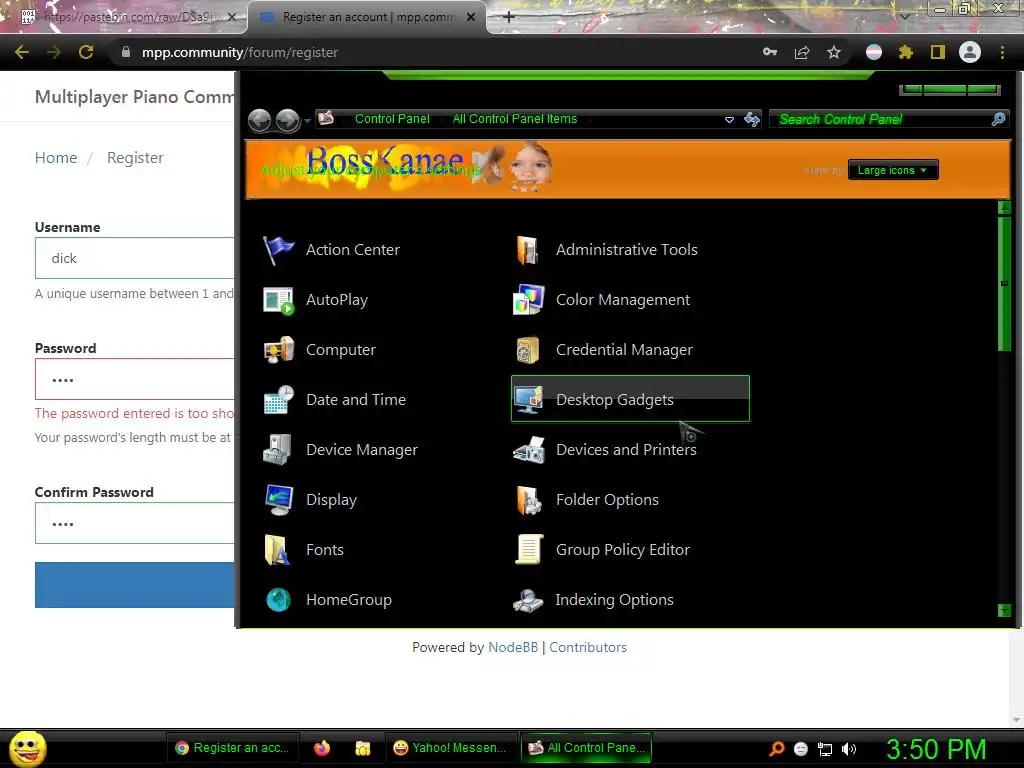Launch Firefox from the taskbar
The image size is (1024, 768).
click(322, 748)
